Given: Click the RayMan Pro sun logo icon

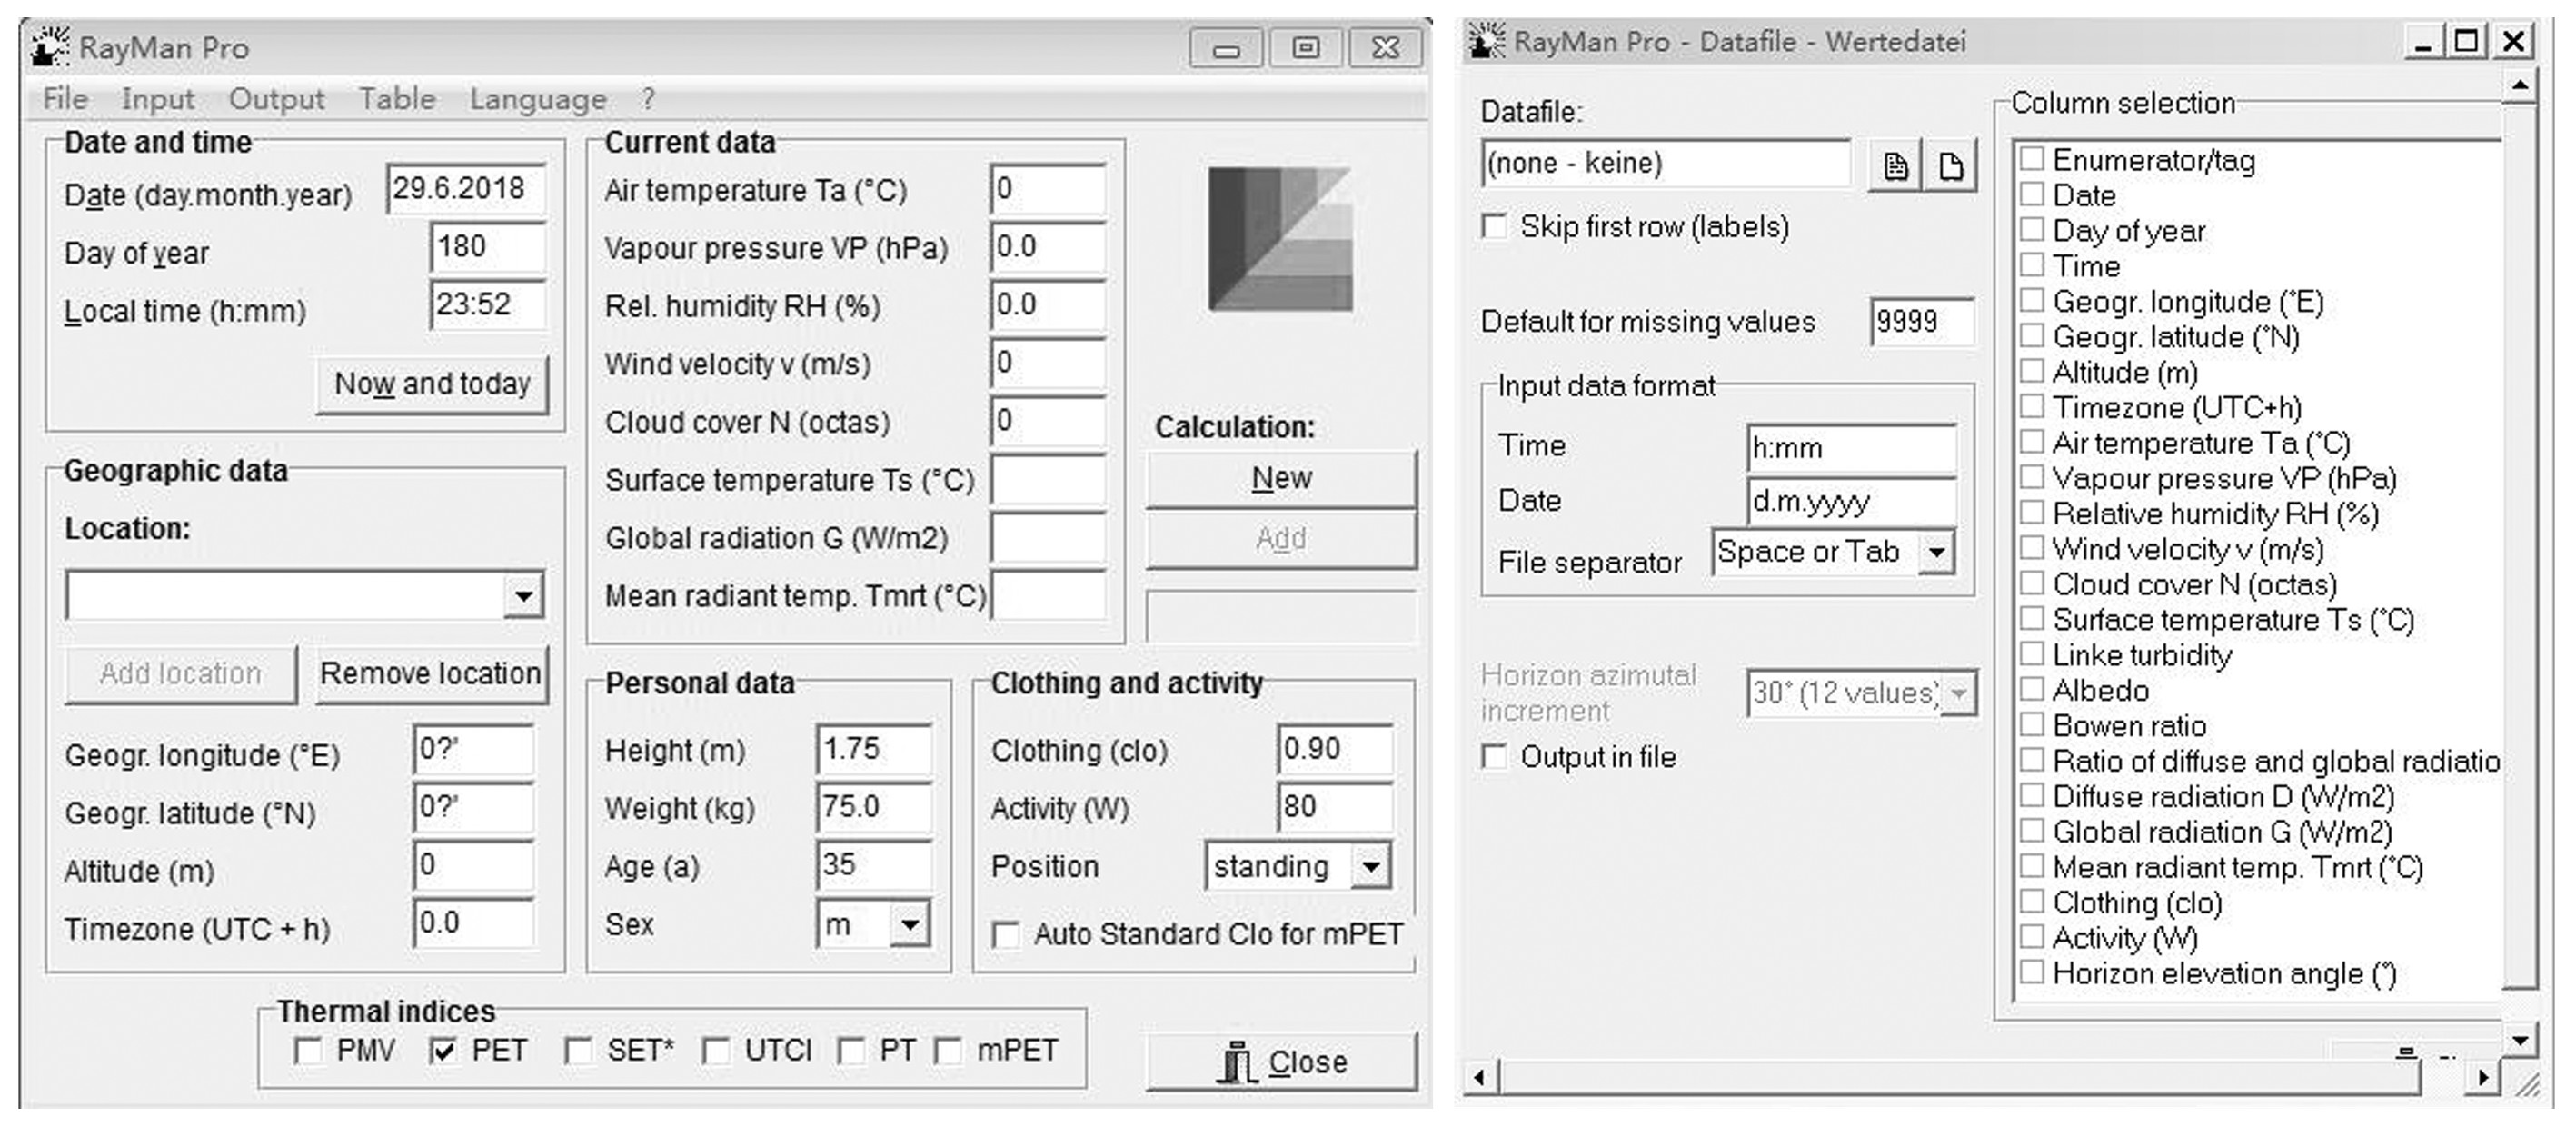Looking at the screenshot, I should tap(49, 47).
